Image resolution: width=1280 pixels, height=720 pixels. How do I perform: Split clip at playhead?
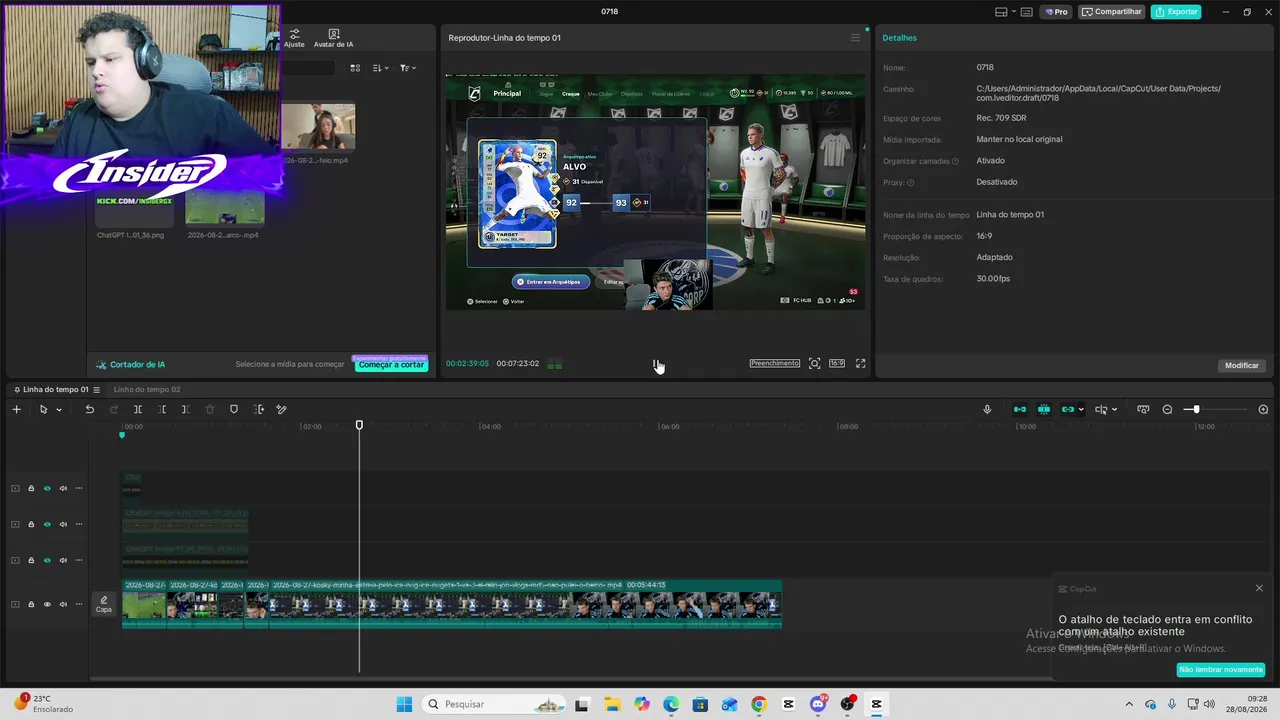click(x=138, y=409)
